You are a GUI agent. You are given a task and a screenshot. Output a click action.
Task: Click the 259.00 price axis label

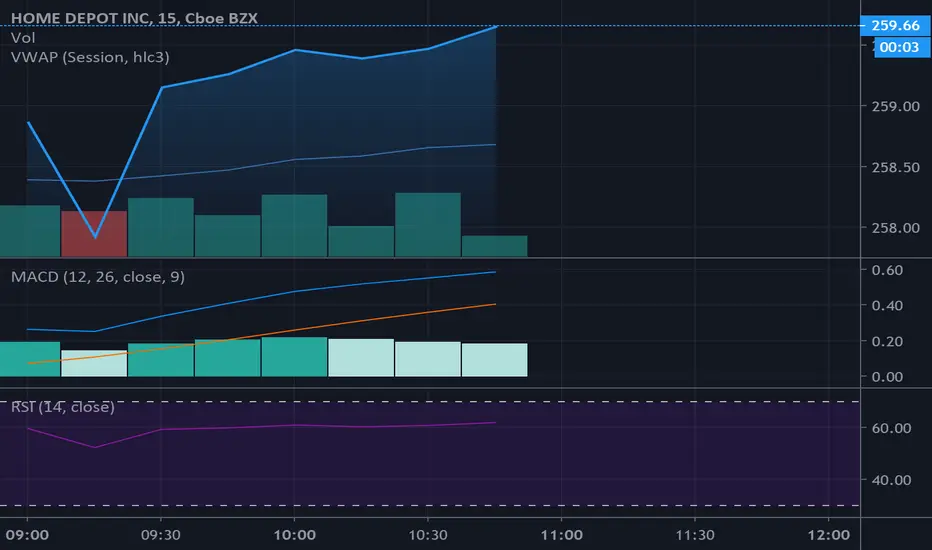(896, 106)
